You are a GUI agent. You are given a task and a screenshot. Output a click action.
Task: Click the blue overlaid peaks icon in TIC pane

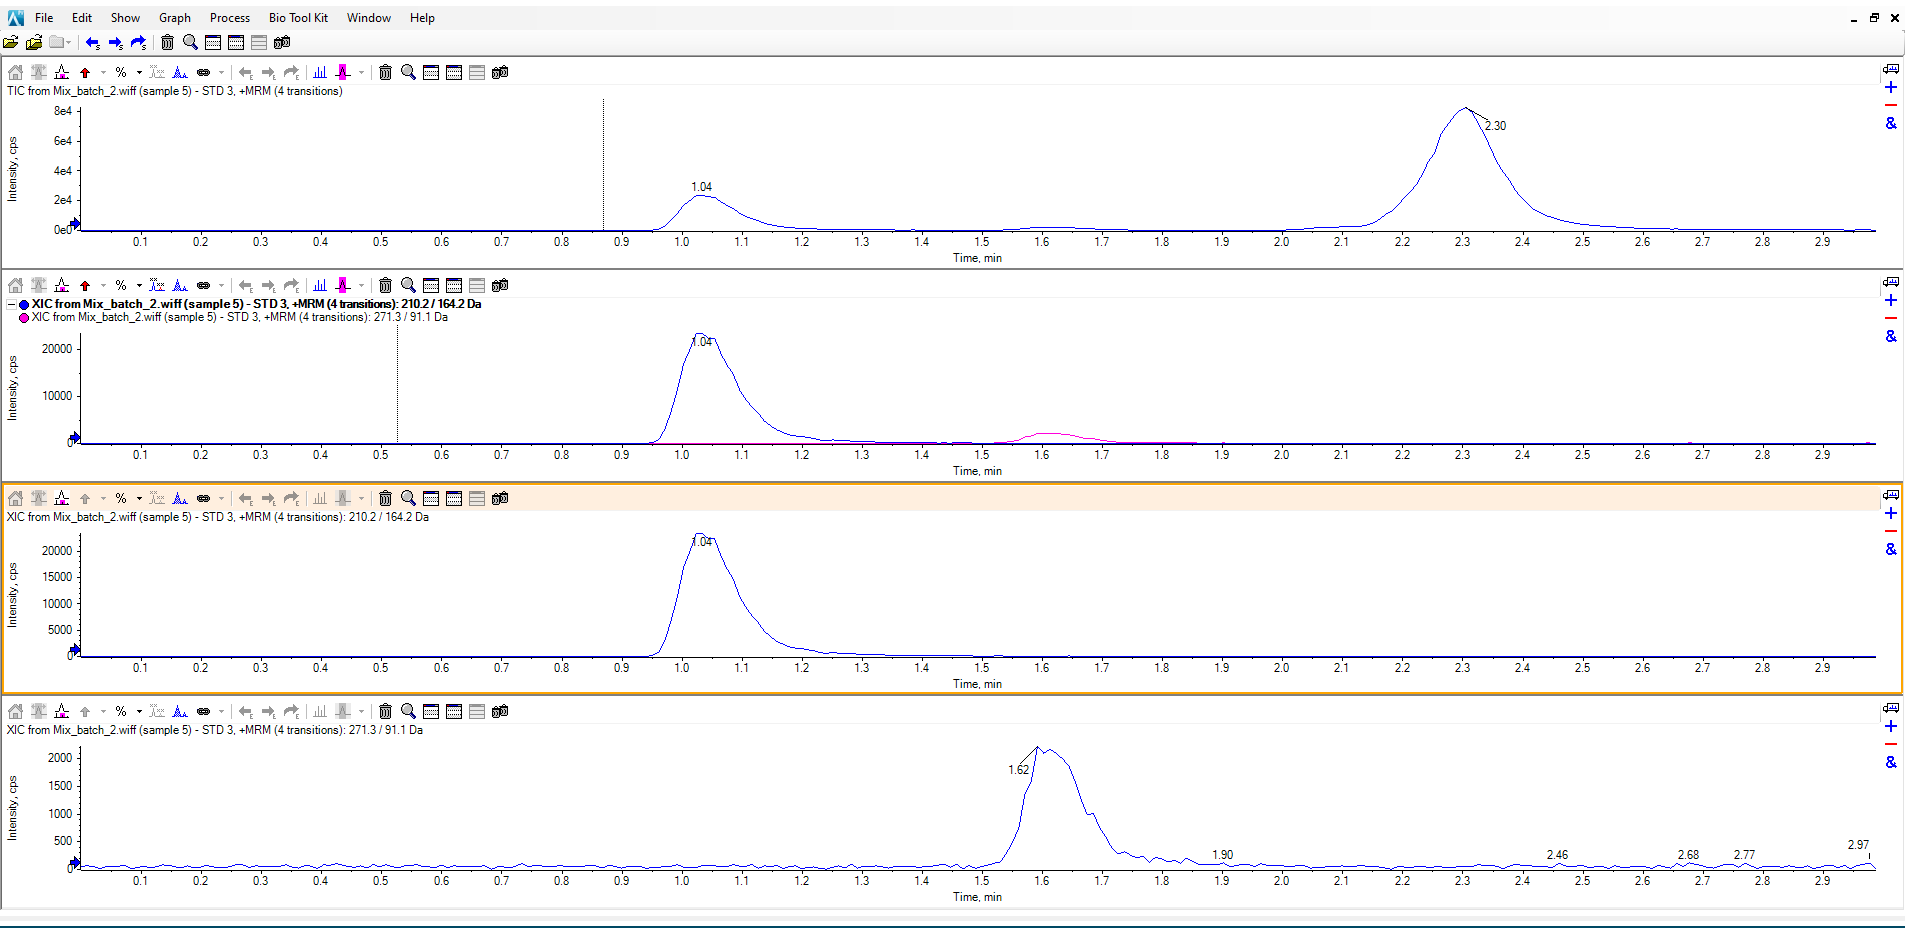(x=180, y=72)
